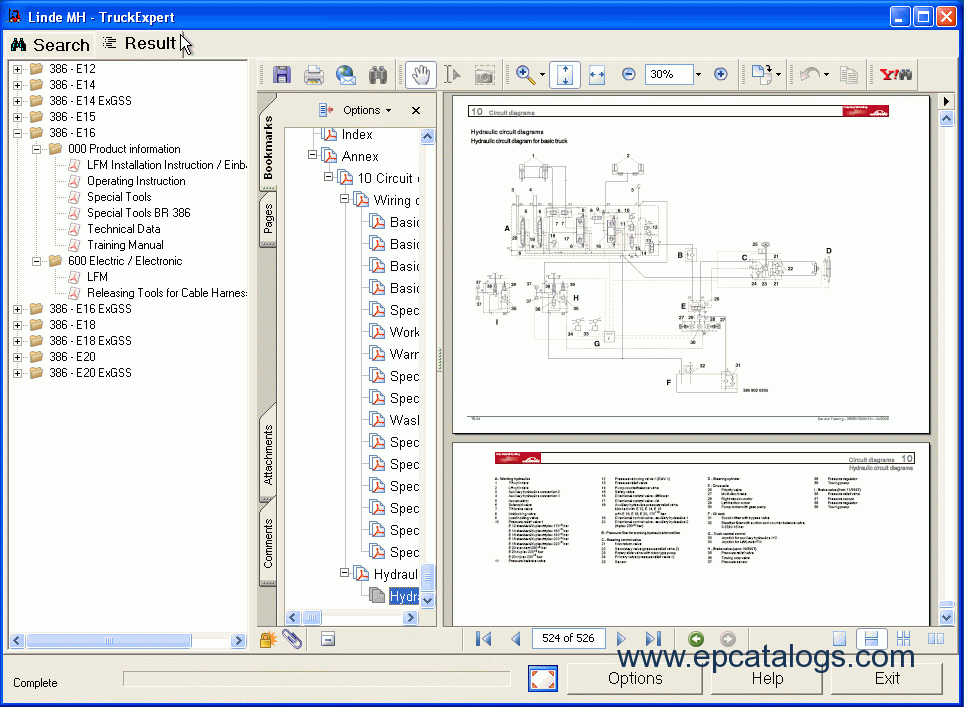The width and height of the screenshot is (964, 707).
Task: Click the 30% zoom input field
Action: [x=668, y=74]
